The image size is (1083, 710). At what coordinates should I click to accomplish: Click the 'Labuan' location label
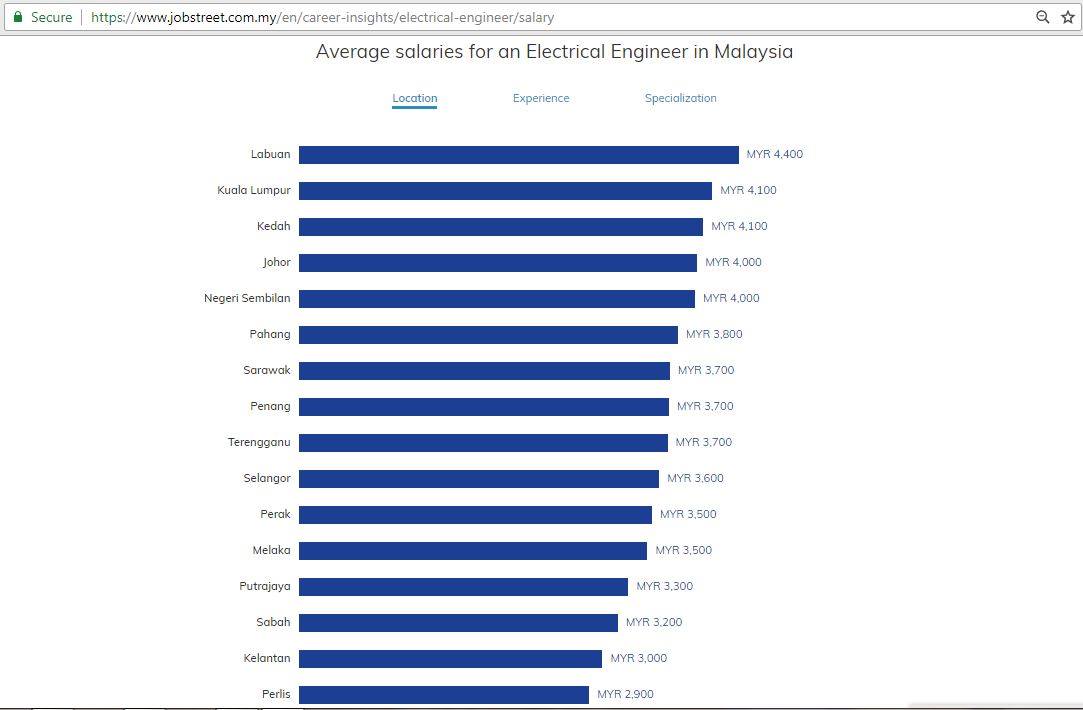270,154
